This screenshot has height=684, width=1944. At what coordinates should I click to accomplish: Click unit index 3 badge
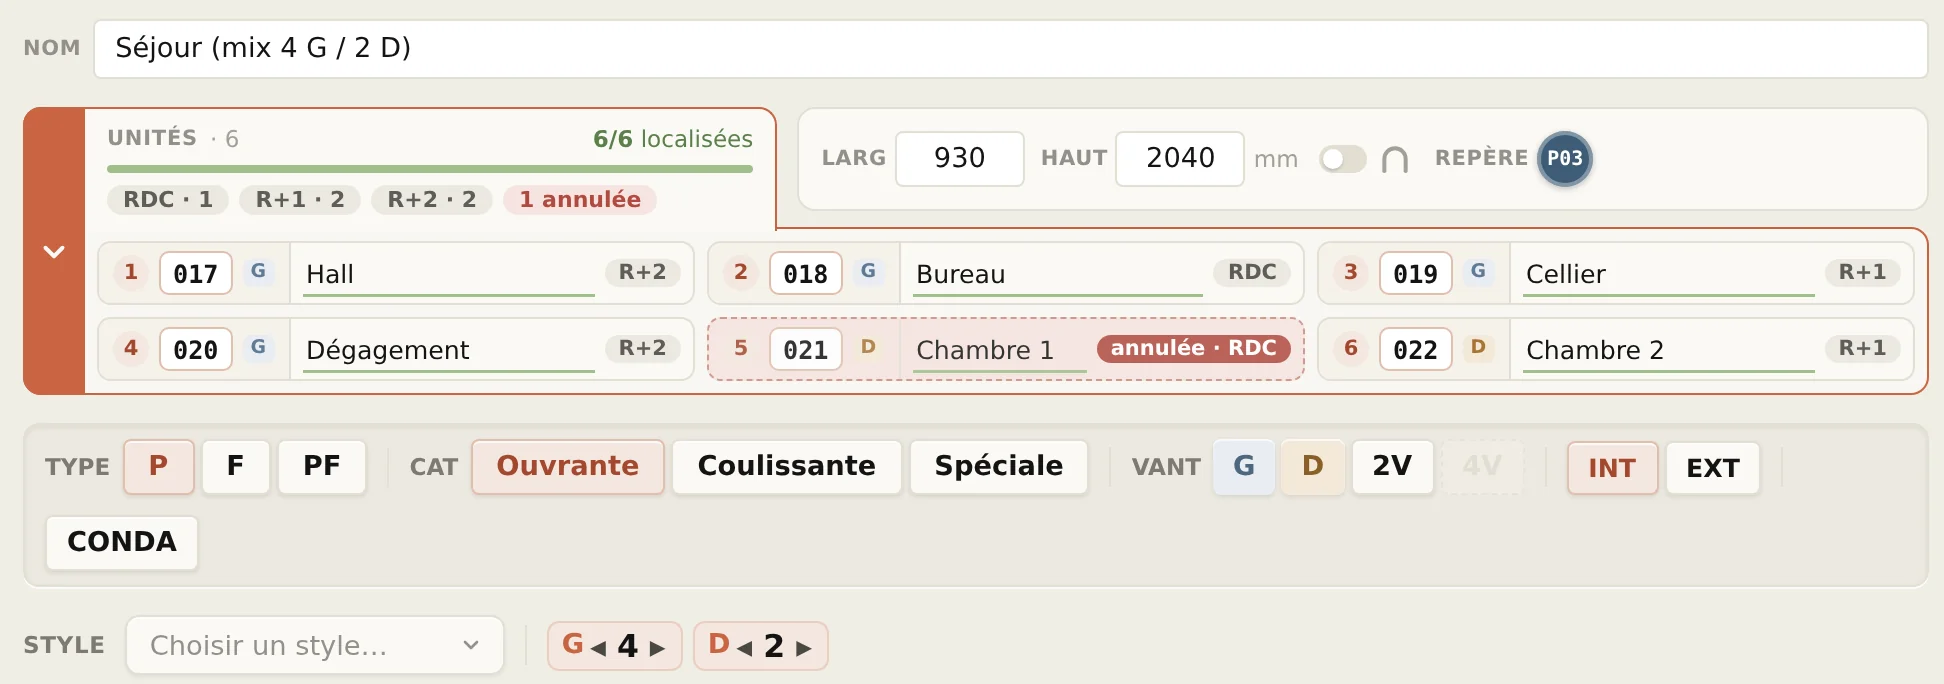tap(1351, 272)
